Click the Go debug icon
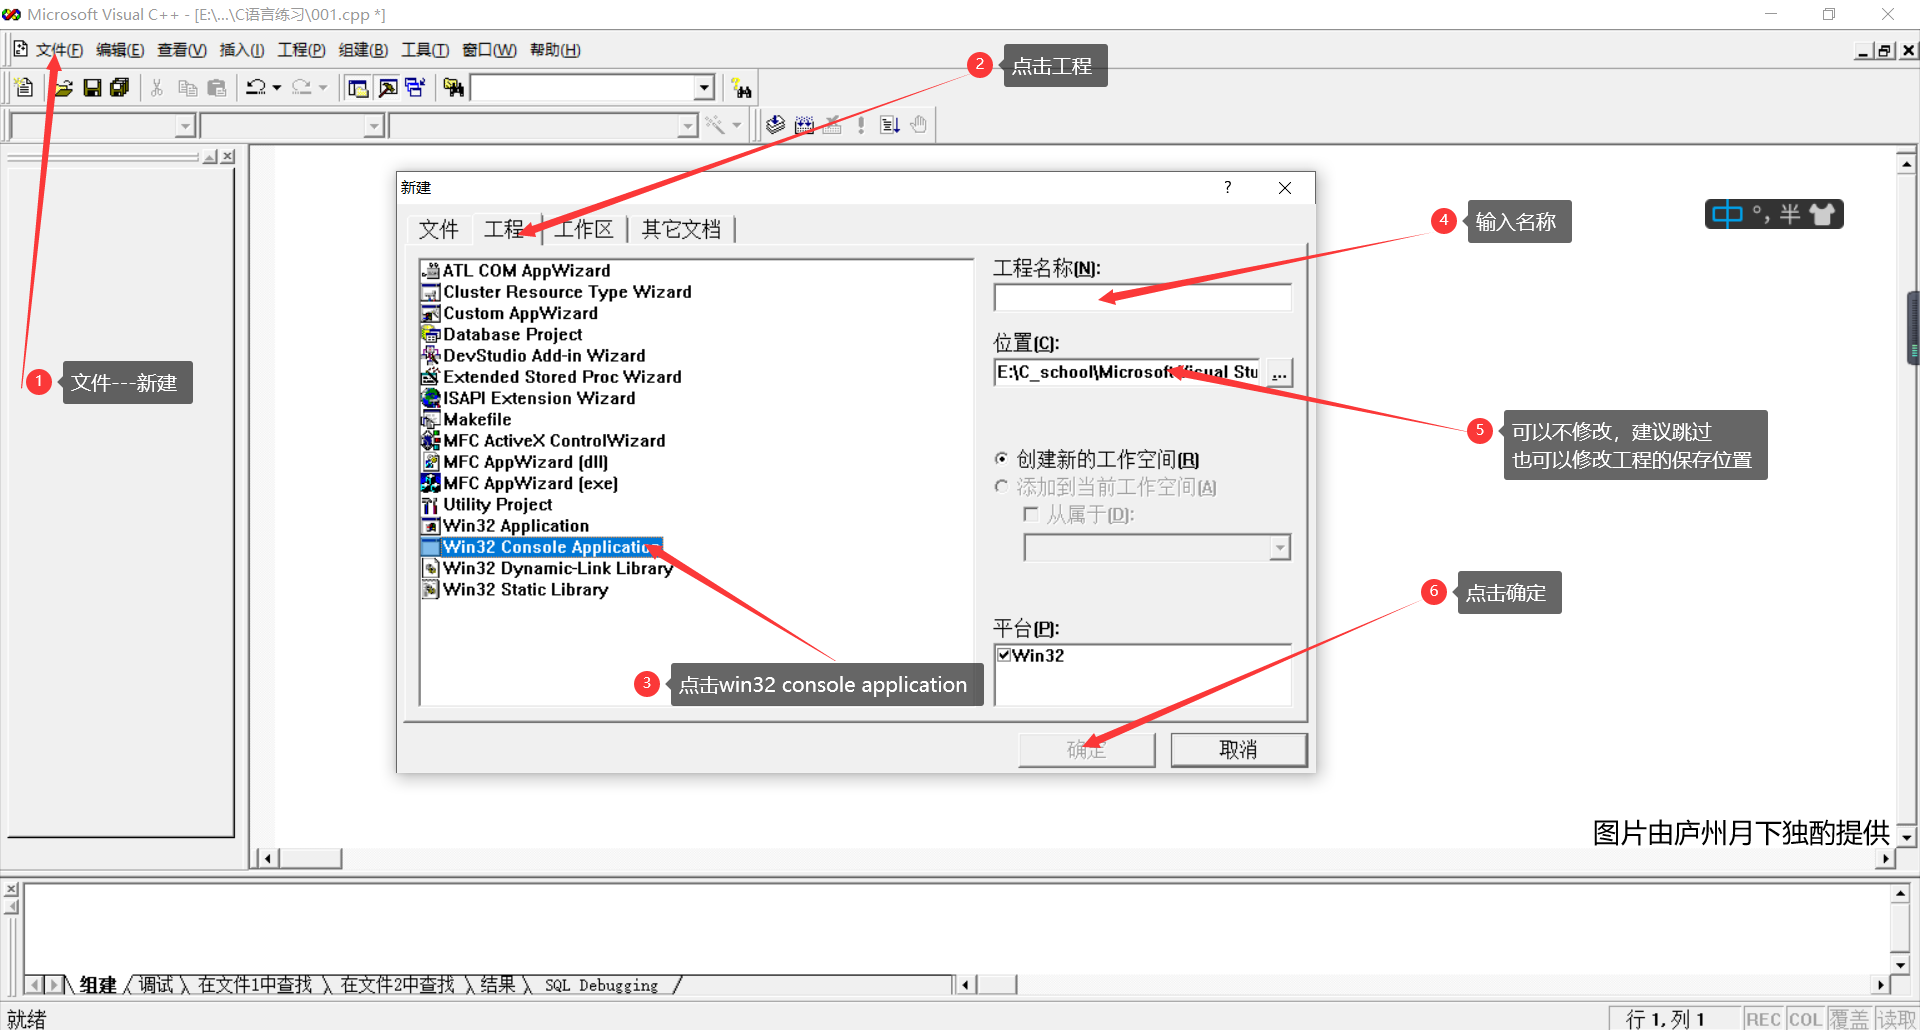This screenshot has width=1920, height=1030. (889, 125)
